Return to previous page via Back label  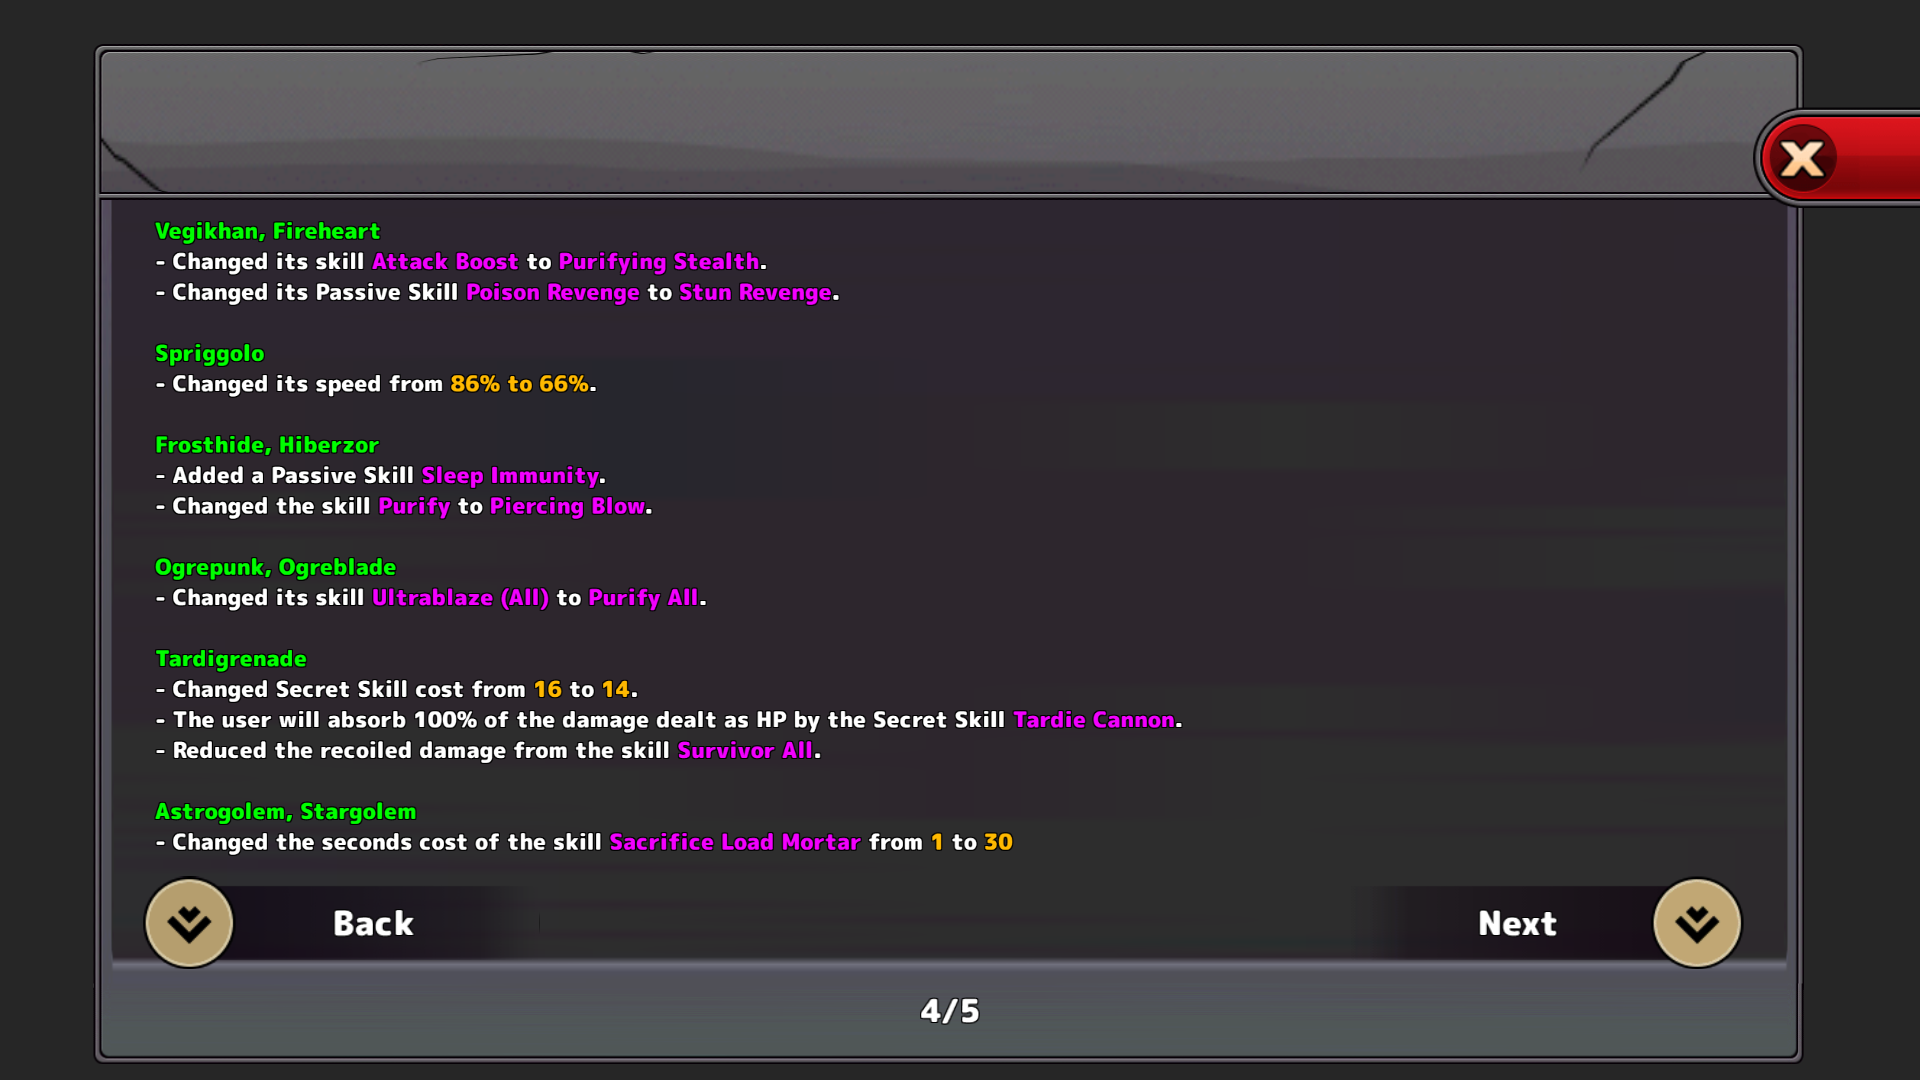coord(373,923)
